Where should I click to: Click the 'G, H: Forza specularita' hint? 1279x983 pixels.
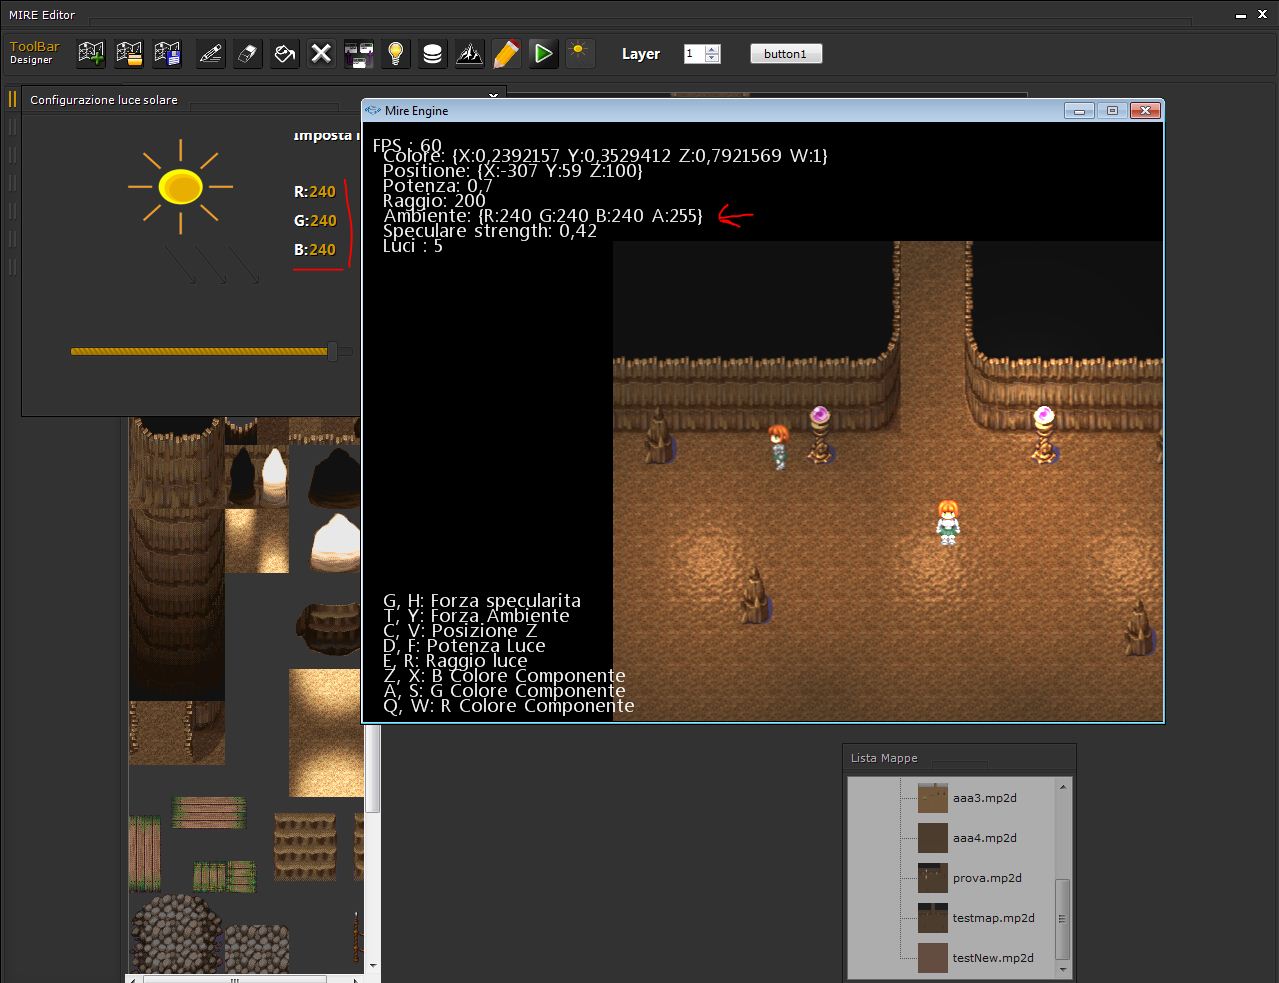tap(482, 601)
